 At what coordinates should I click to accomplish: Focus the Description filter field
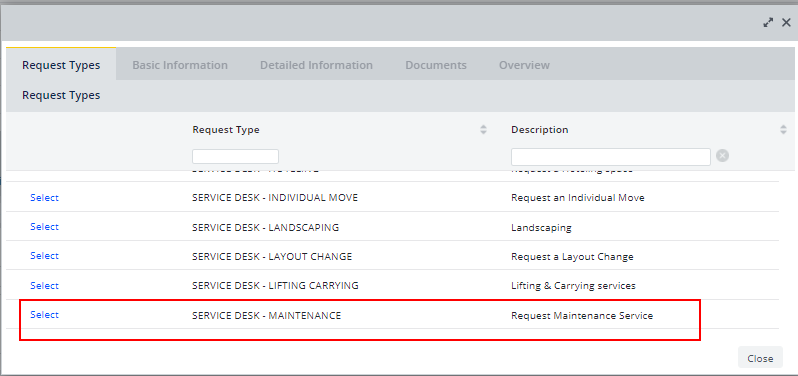(611, 157)
